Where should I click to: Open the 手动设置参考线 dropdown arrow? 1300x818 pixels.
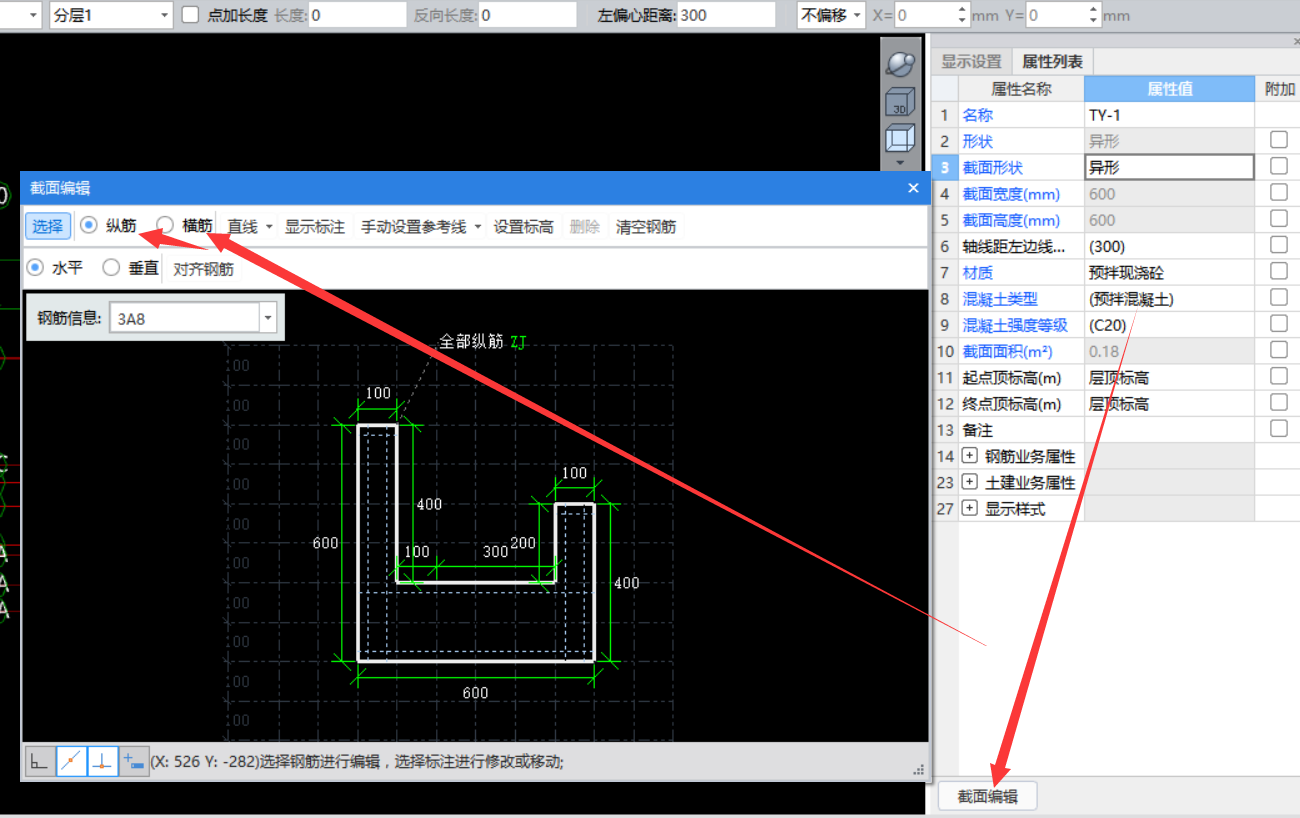[478, 227]
